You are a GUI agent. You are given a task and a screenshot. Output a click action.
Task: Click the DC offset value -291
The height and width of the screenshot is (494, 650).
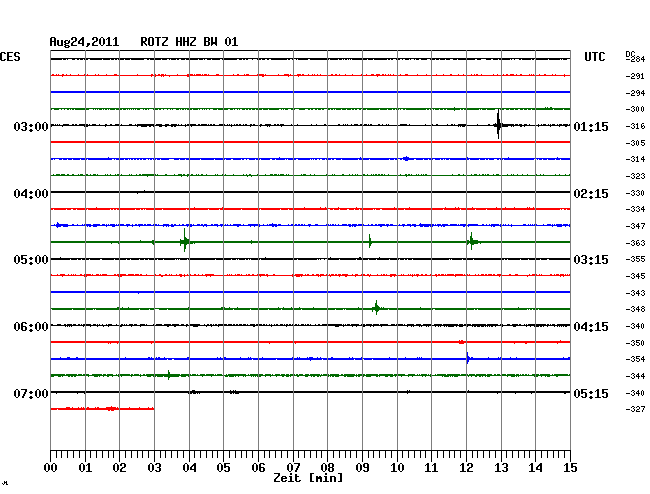635,76
